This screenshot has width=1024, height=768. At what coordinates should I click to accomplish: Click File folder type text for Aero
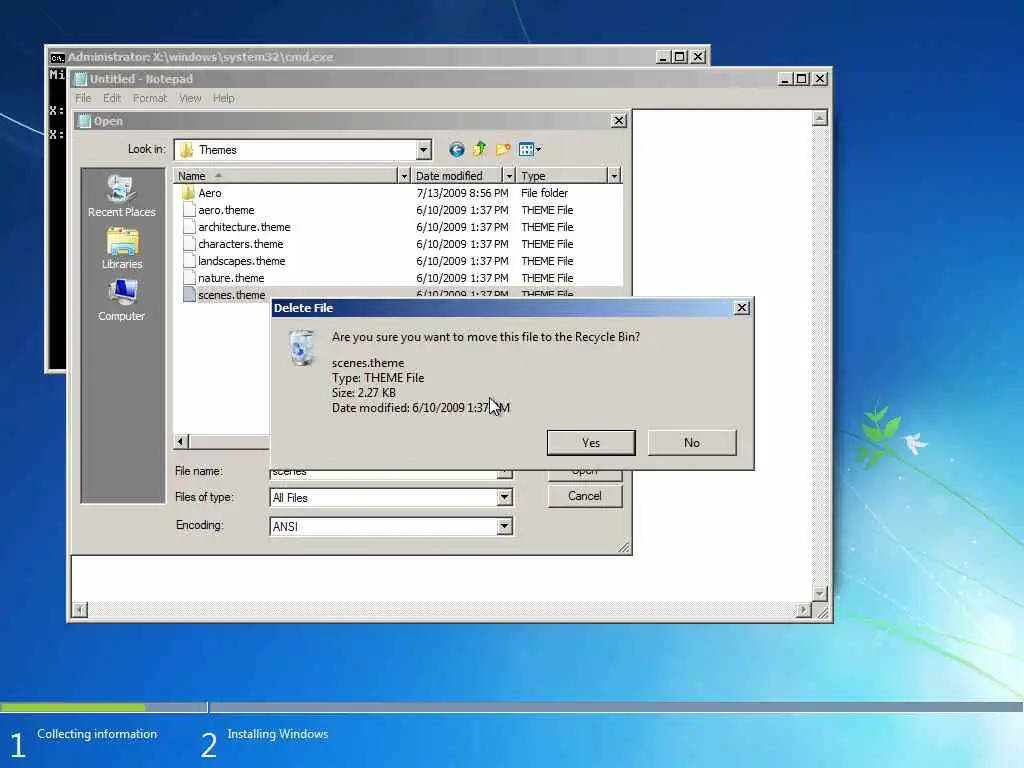[x=545, y=193]
